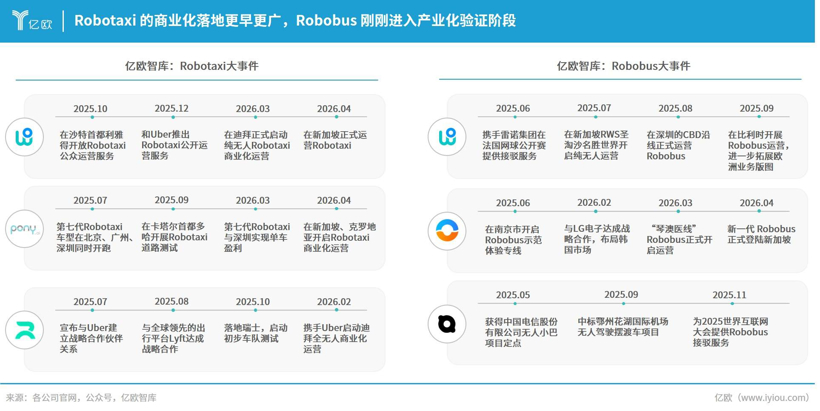
Task: Click text '在新加坡正式运营Robotaxi'
Action: [335, 140]
